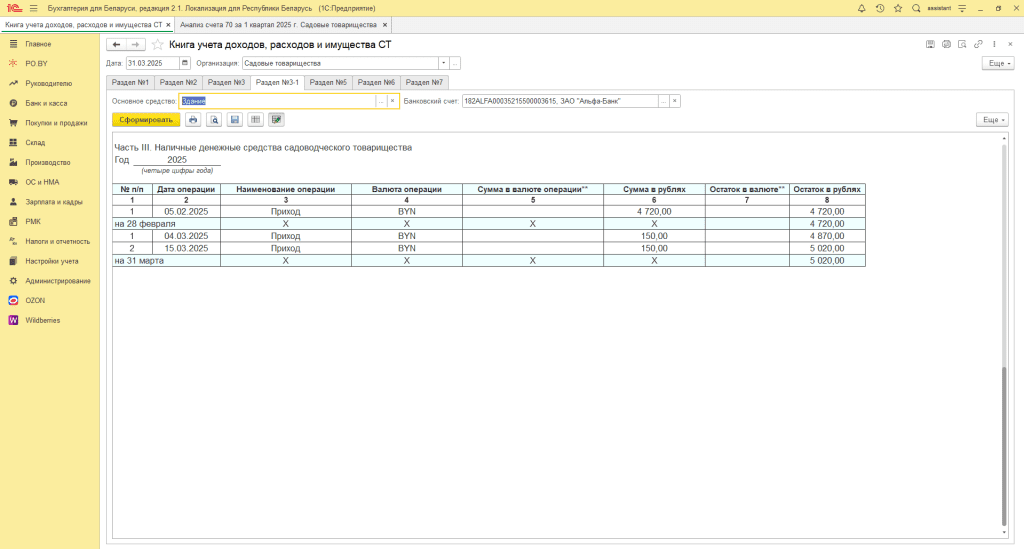Click the Сформировать button
This screenshot has width=1024, height=549.
pos(146,119)
